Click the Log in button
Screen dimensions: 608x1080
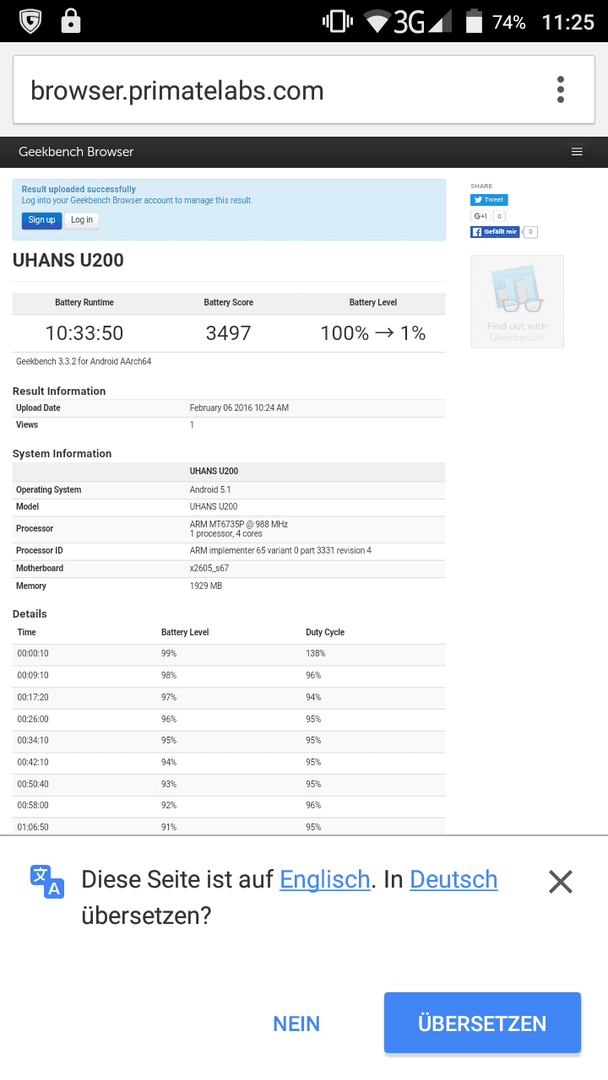pyautogui.click(x=82, y=220)
